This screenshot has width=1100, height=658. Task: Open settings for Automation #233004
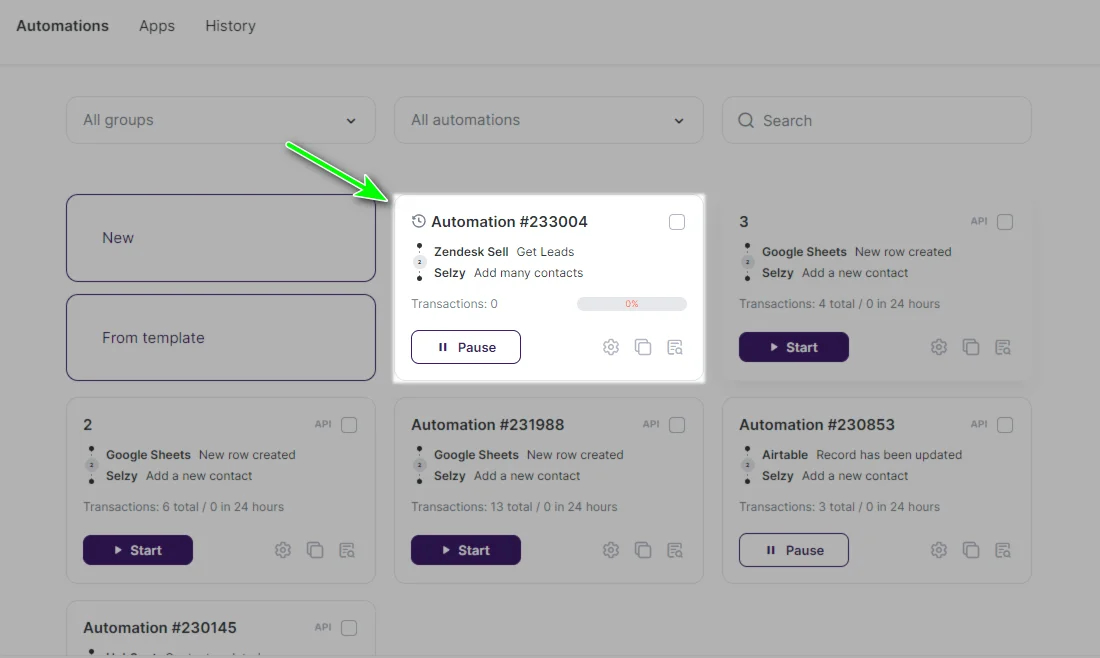pos(611,346)
